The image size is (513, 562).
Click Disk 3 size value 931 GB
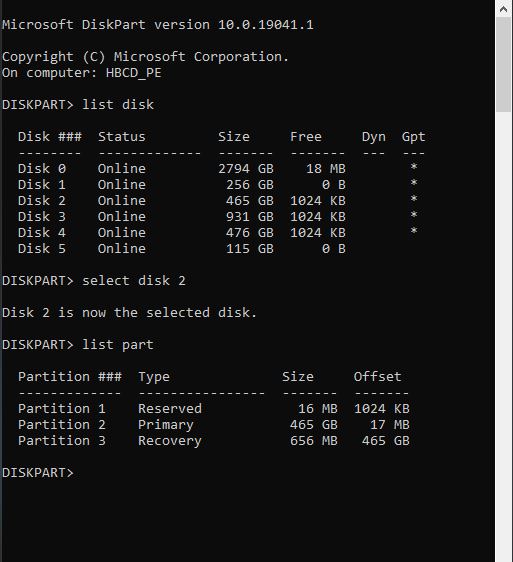point(250,216)
